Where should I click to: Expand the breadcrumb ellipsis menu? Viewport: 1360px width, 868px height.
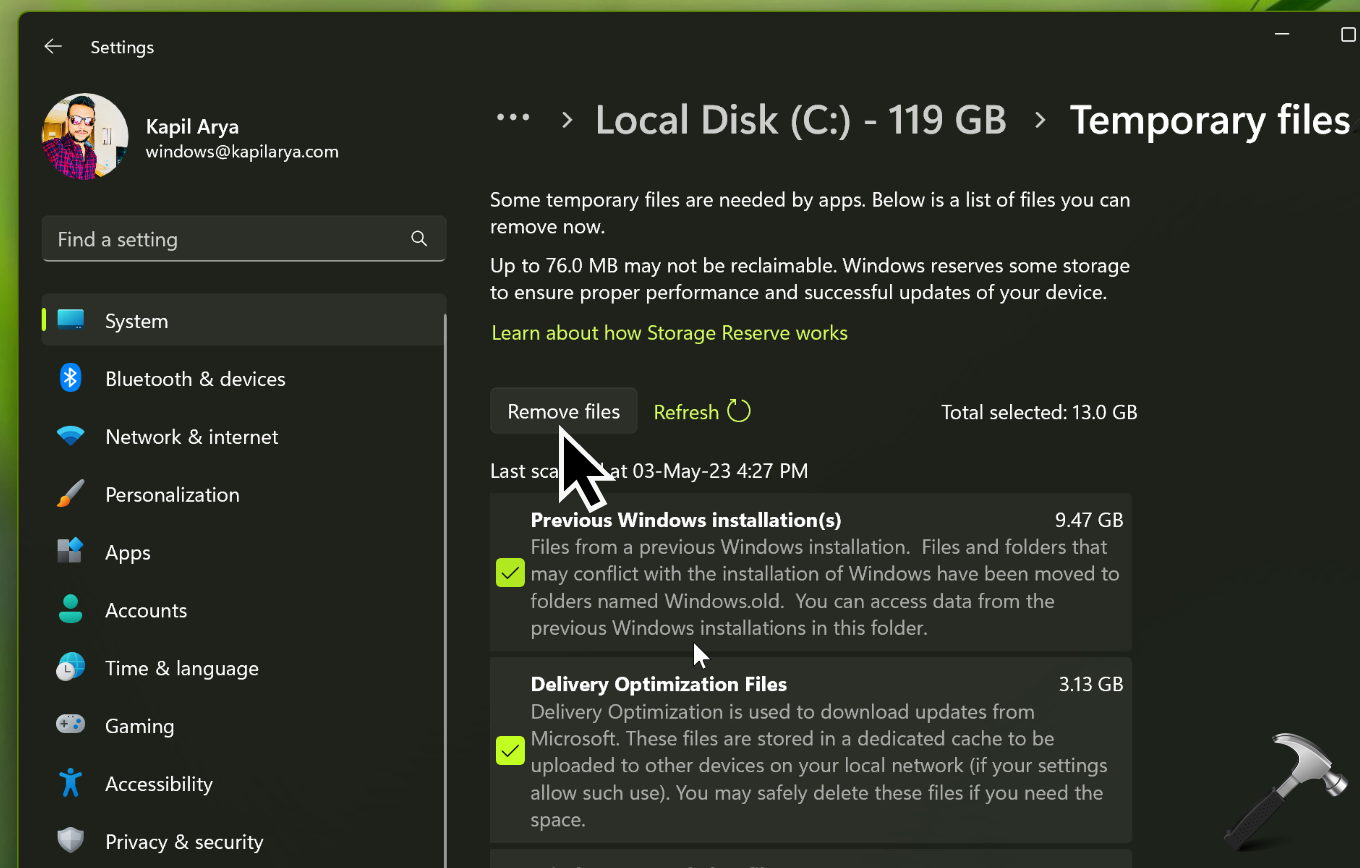tap(513, 119)
